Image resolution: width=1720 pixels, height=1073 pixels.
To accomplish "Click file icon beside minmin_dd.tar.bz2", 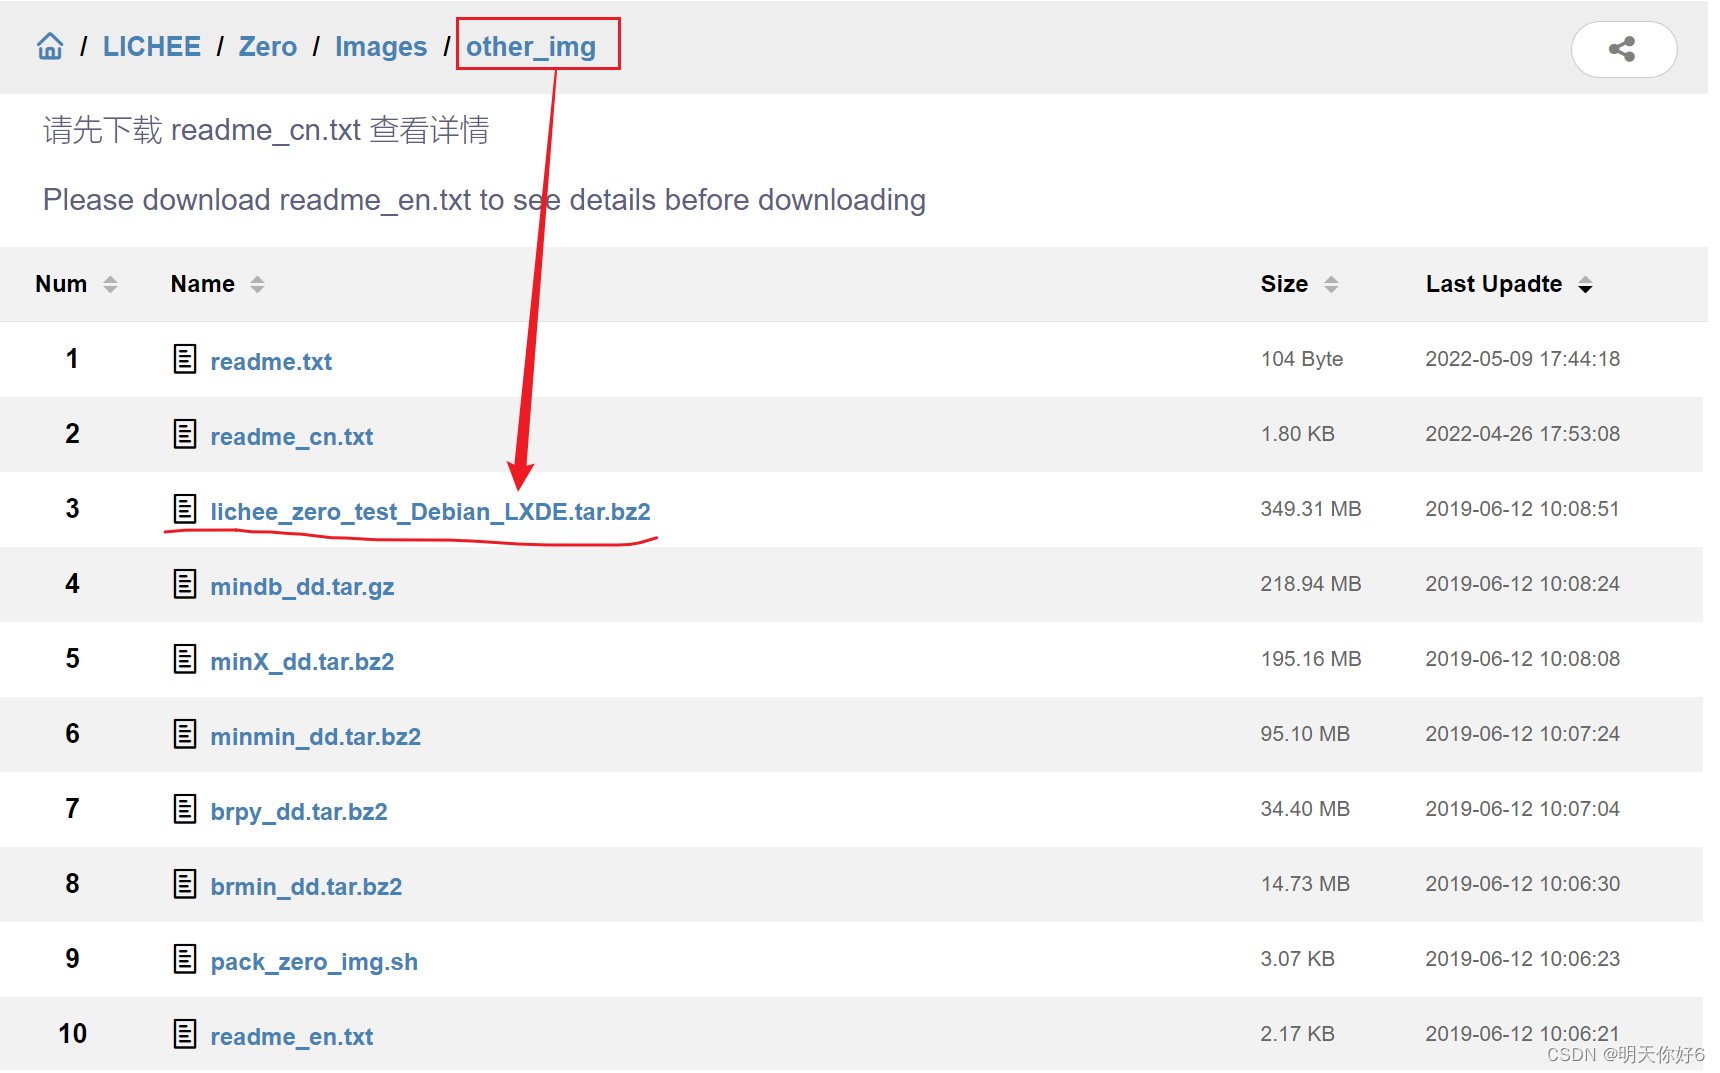I will 185,734.
